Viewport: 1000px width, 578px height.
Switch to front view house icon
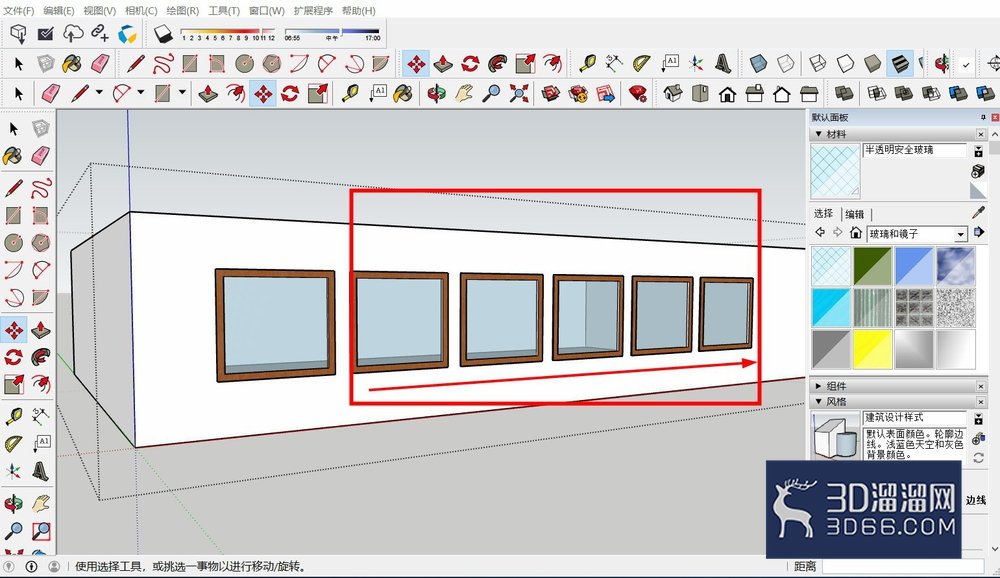(x=727, y=94)
